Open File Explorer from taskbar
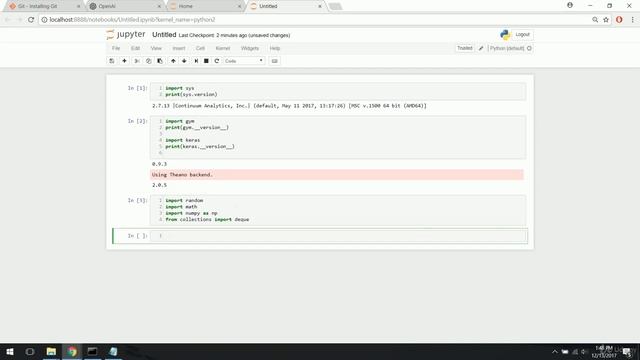 51,351
